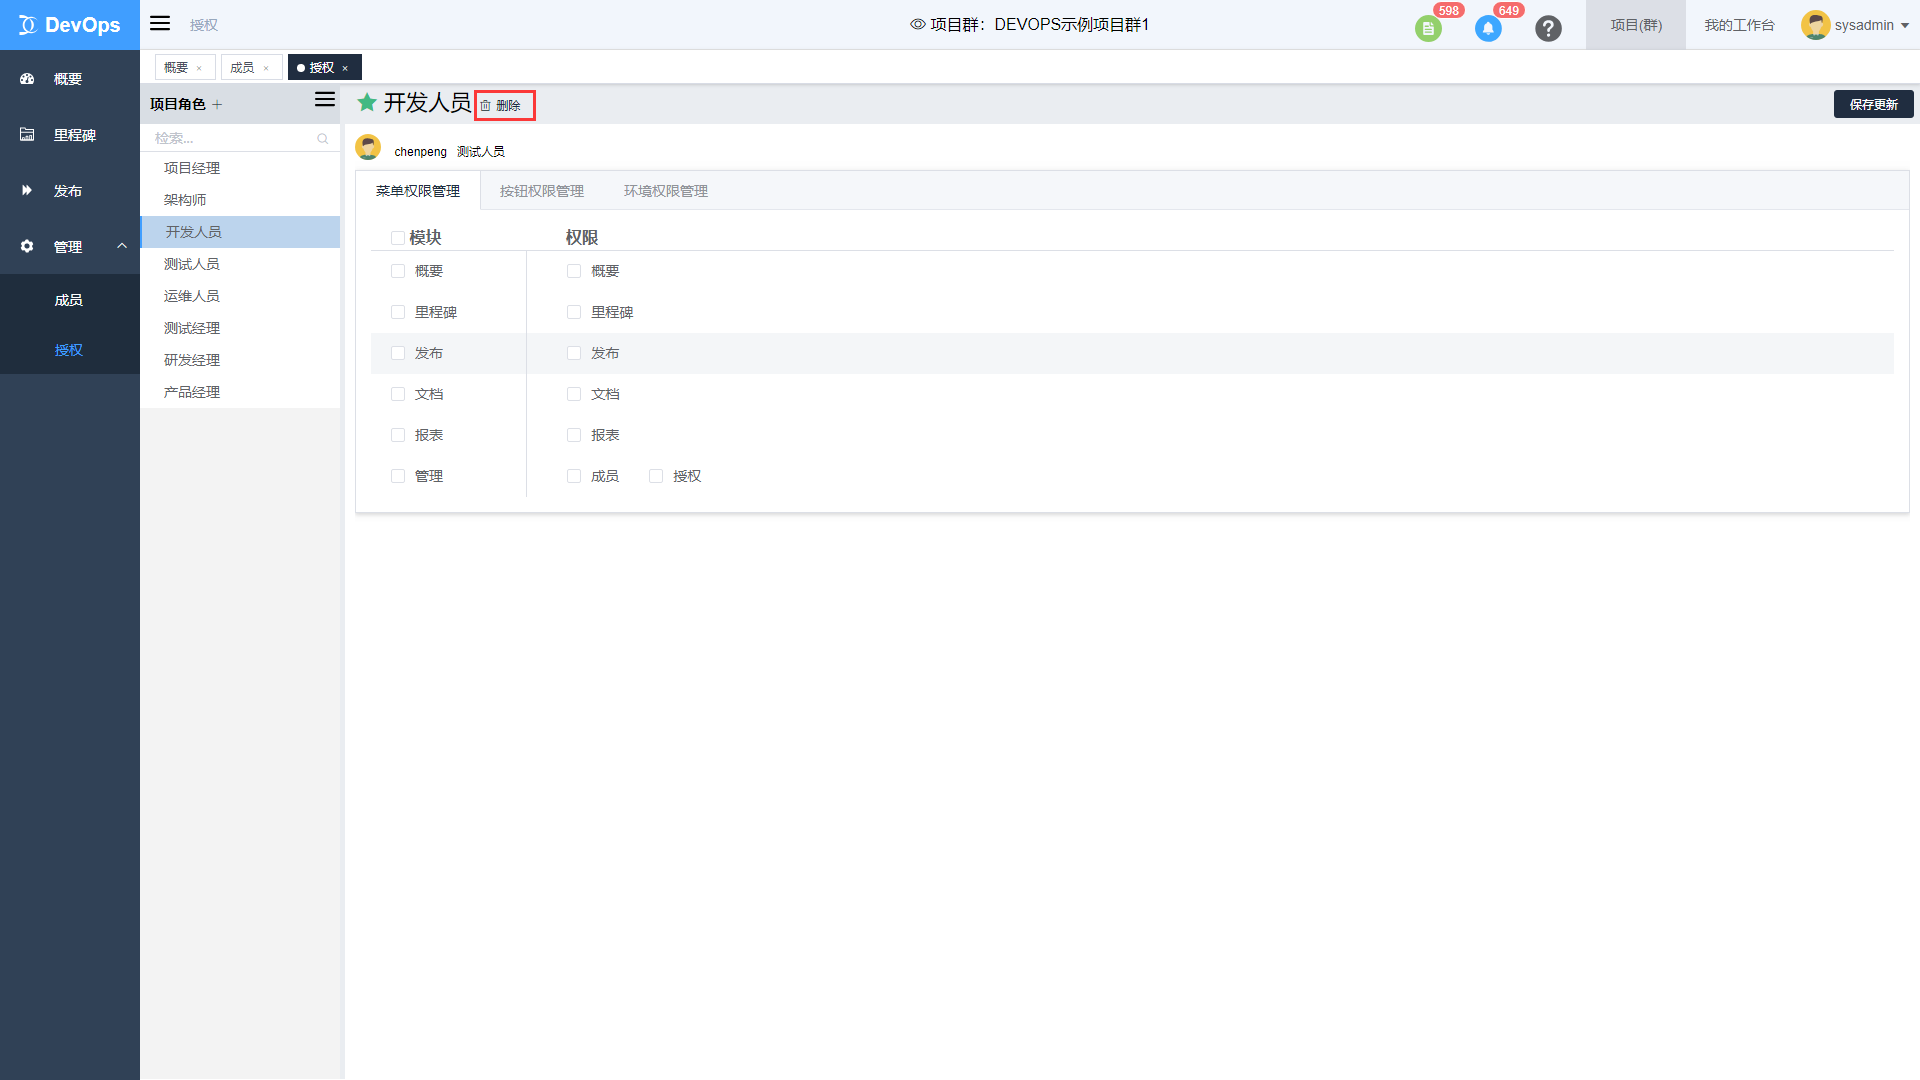Switch to 环境权限管理 tab
1920x1080 pixels.
click(x=666, y=191)
